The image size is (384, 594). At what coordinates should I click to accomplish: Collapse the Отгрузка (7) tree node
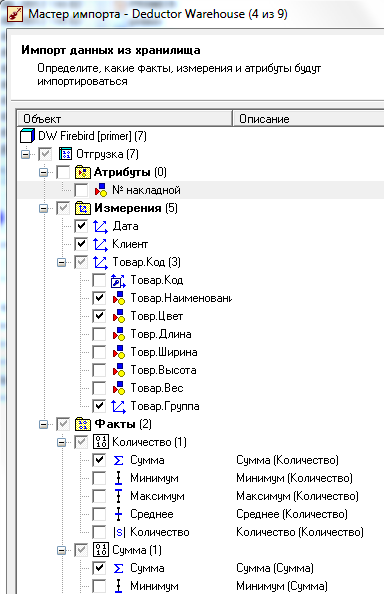25,154
